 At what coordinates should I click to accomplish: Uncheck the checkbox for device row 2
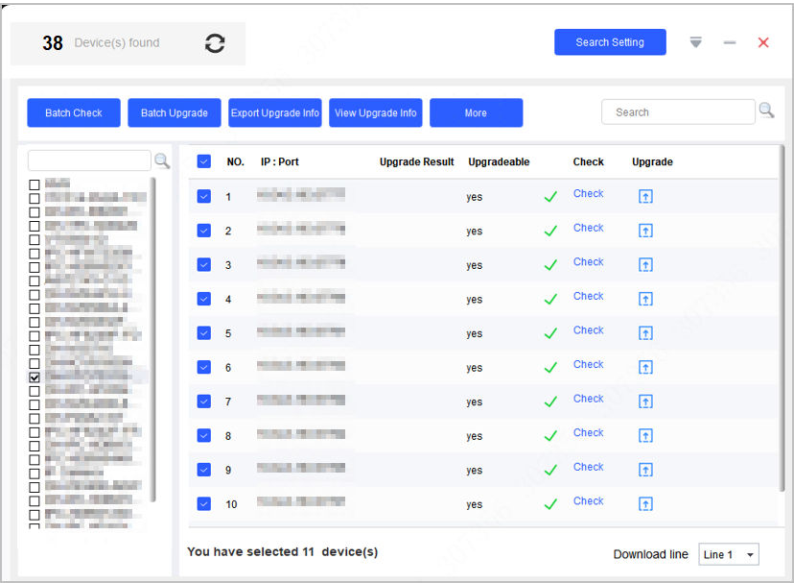[x=204, y=231]
